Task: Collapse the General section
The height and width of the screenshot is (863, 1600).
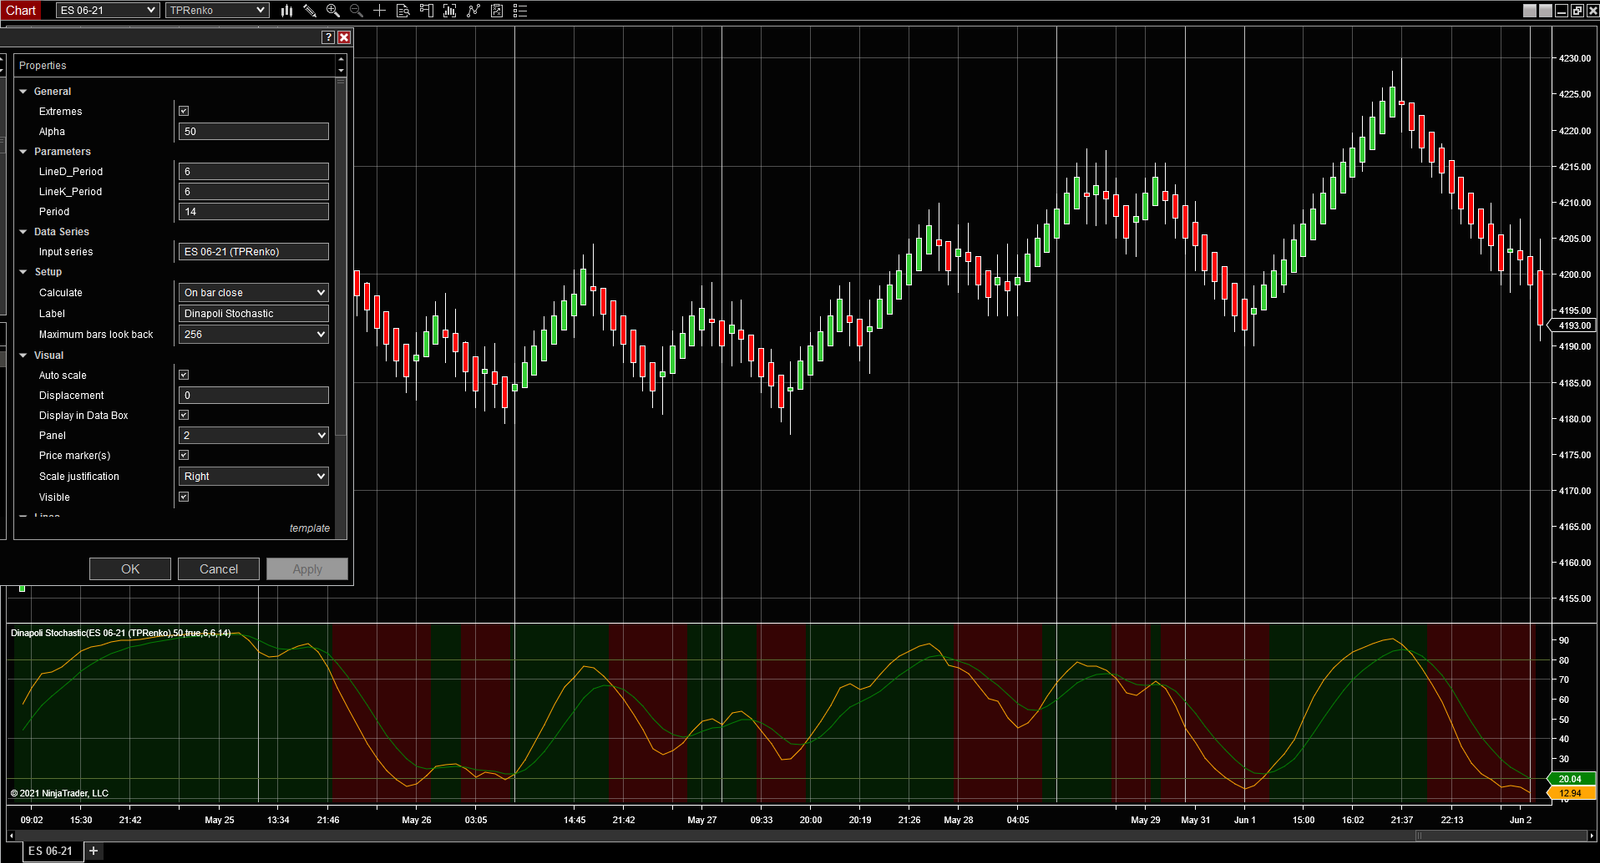Action: click(23, 91)
